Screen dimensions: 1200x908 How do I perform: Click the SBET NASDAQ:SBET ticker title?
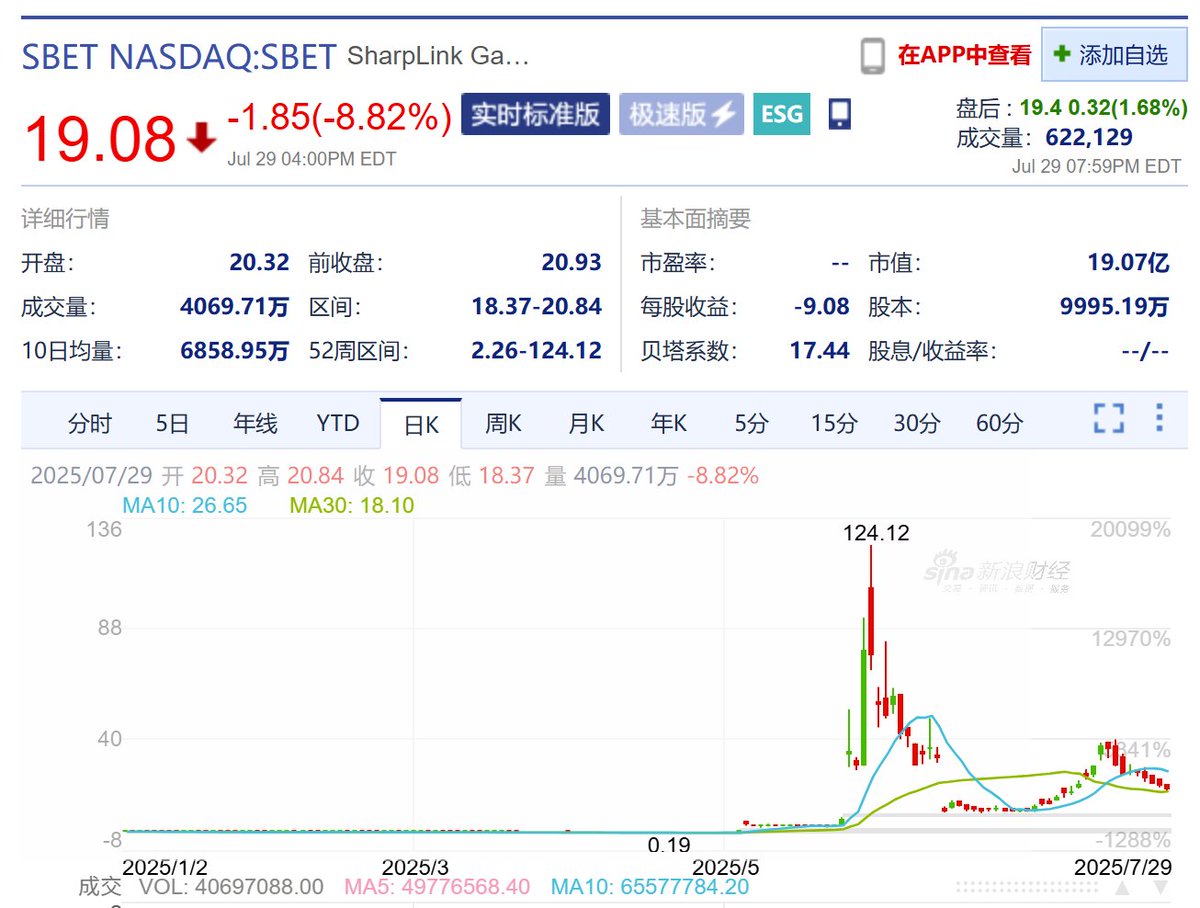(x=179, y=56)
